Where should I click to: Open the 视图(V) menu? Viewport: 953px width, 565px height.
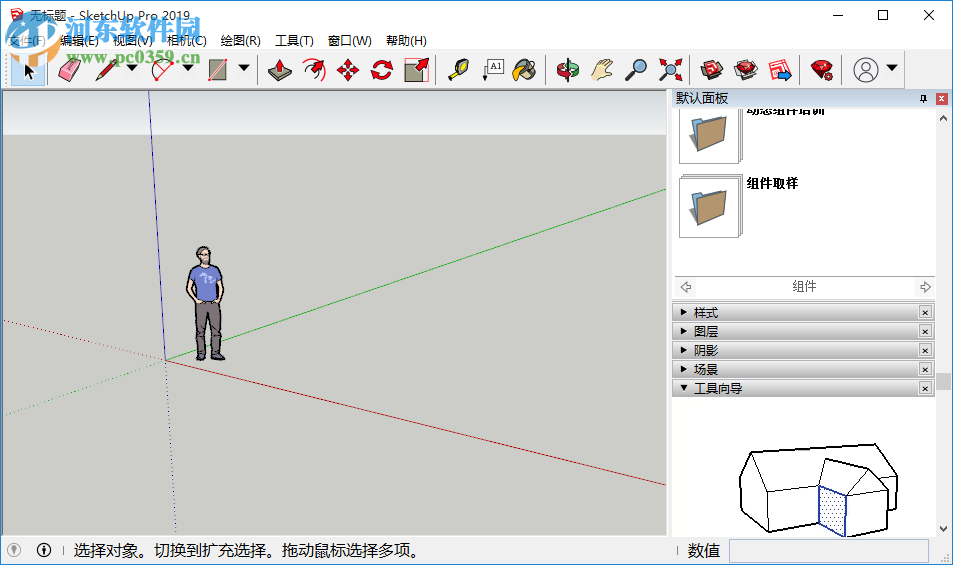tap(132, 41)
